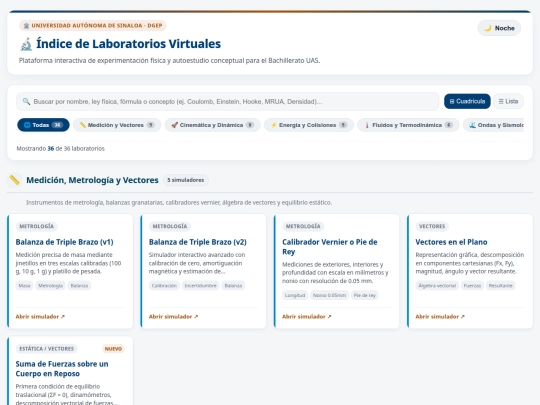Select the Todas 36 filter chip

(x=43, y=125)
